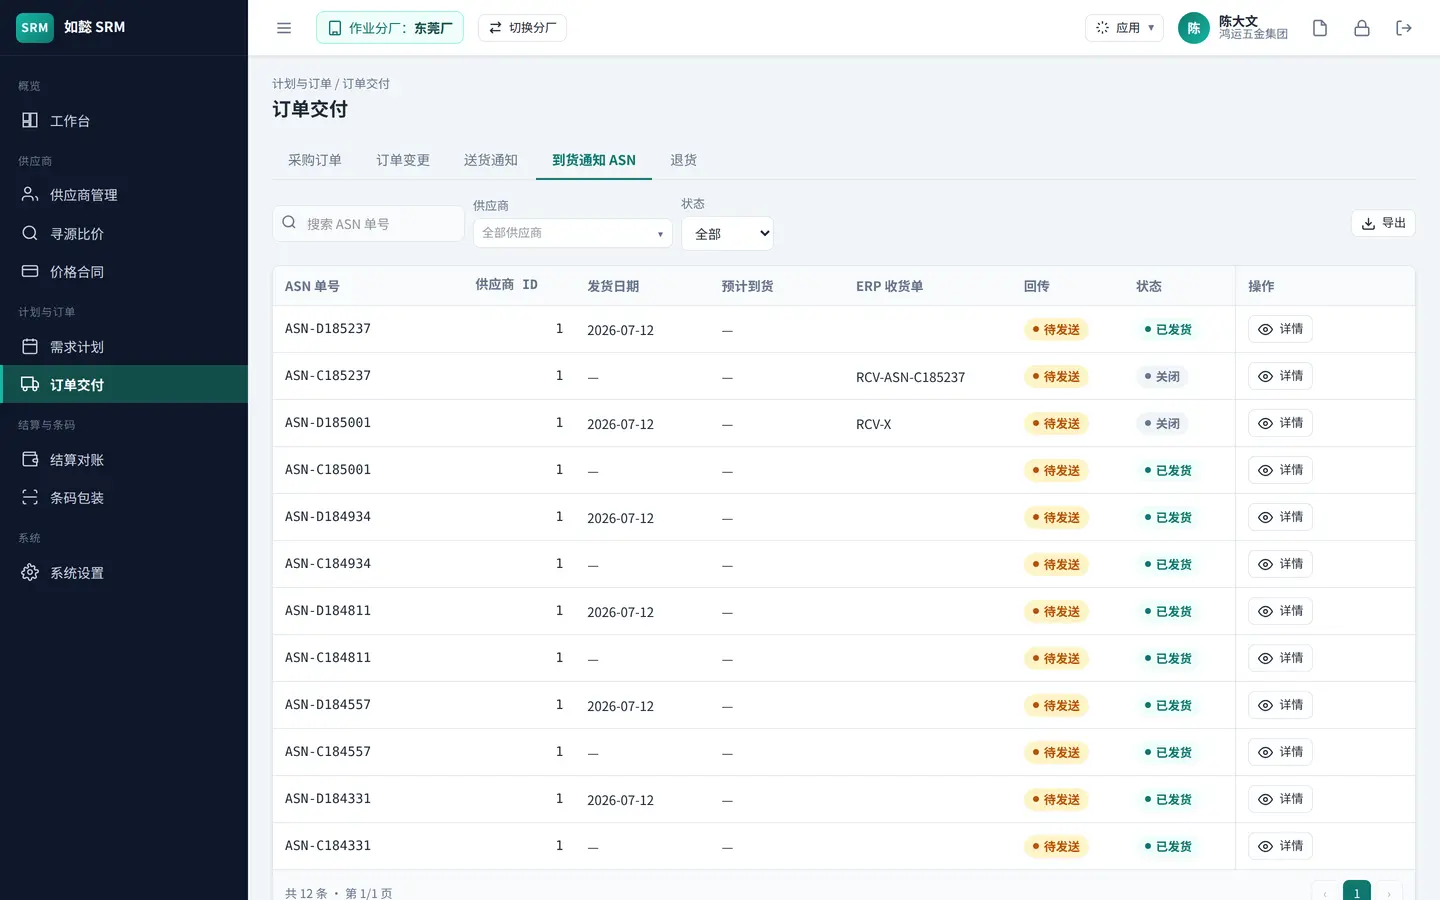The height and width of the screenshot is (900, 1440).
Task: Open 条码包装 in sidebar
Action: pyautogui.click(x=124, y=498)
